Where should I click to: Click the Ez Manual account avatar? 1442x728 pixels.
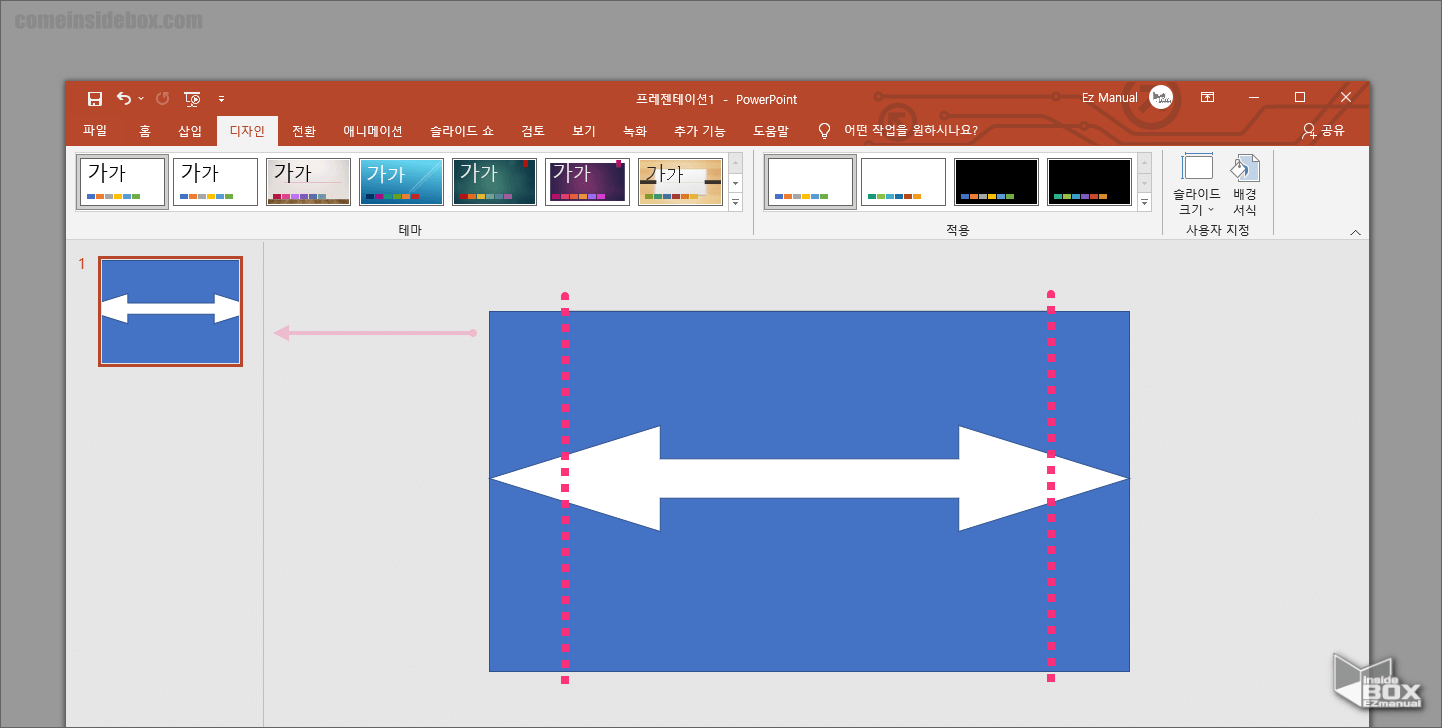pyautogui.click(x=1161, y=97)
